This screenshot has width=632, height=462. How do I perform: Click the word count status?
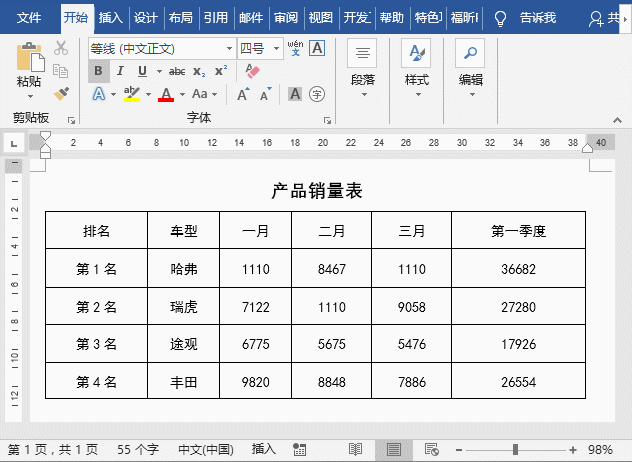coord(138,450)
